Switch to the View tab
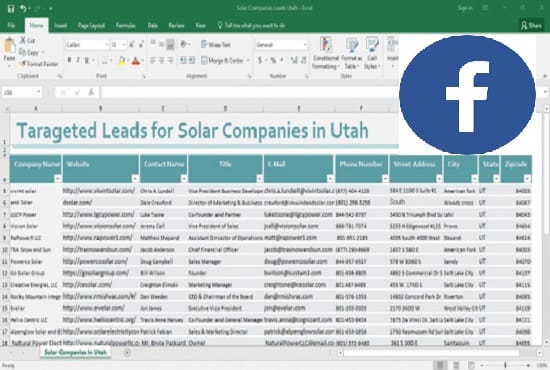 pos(200,25)
